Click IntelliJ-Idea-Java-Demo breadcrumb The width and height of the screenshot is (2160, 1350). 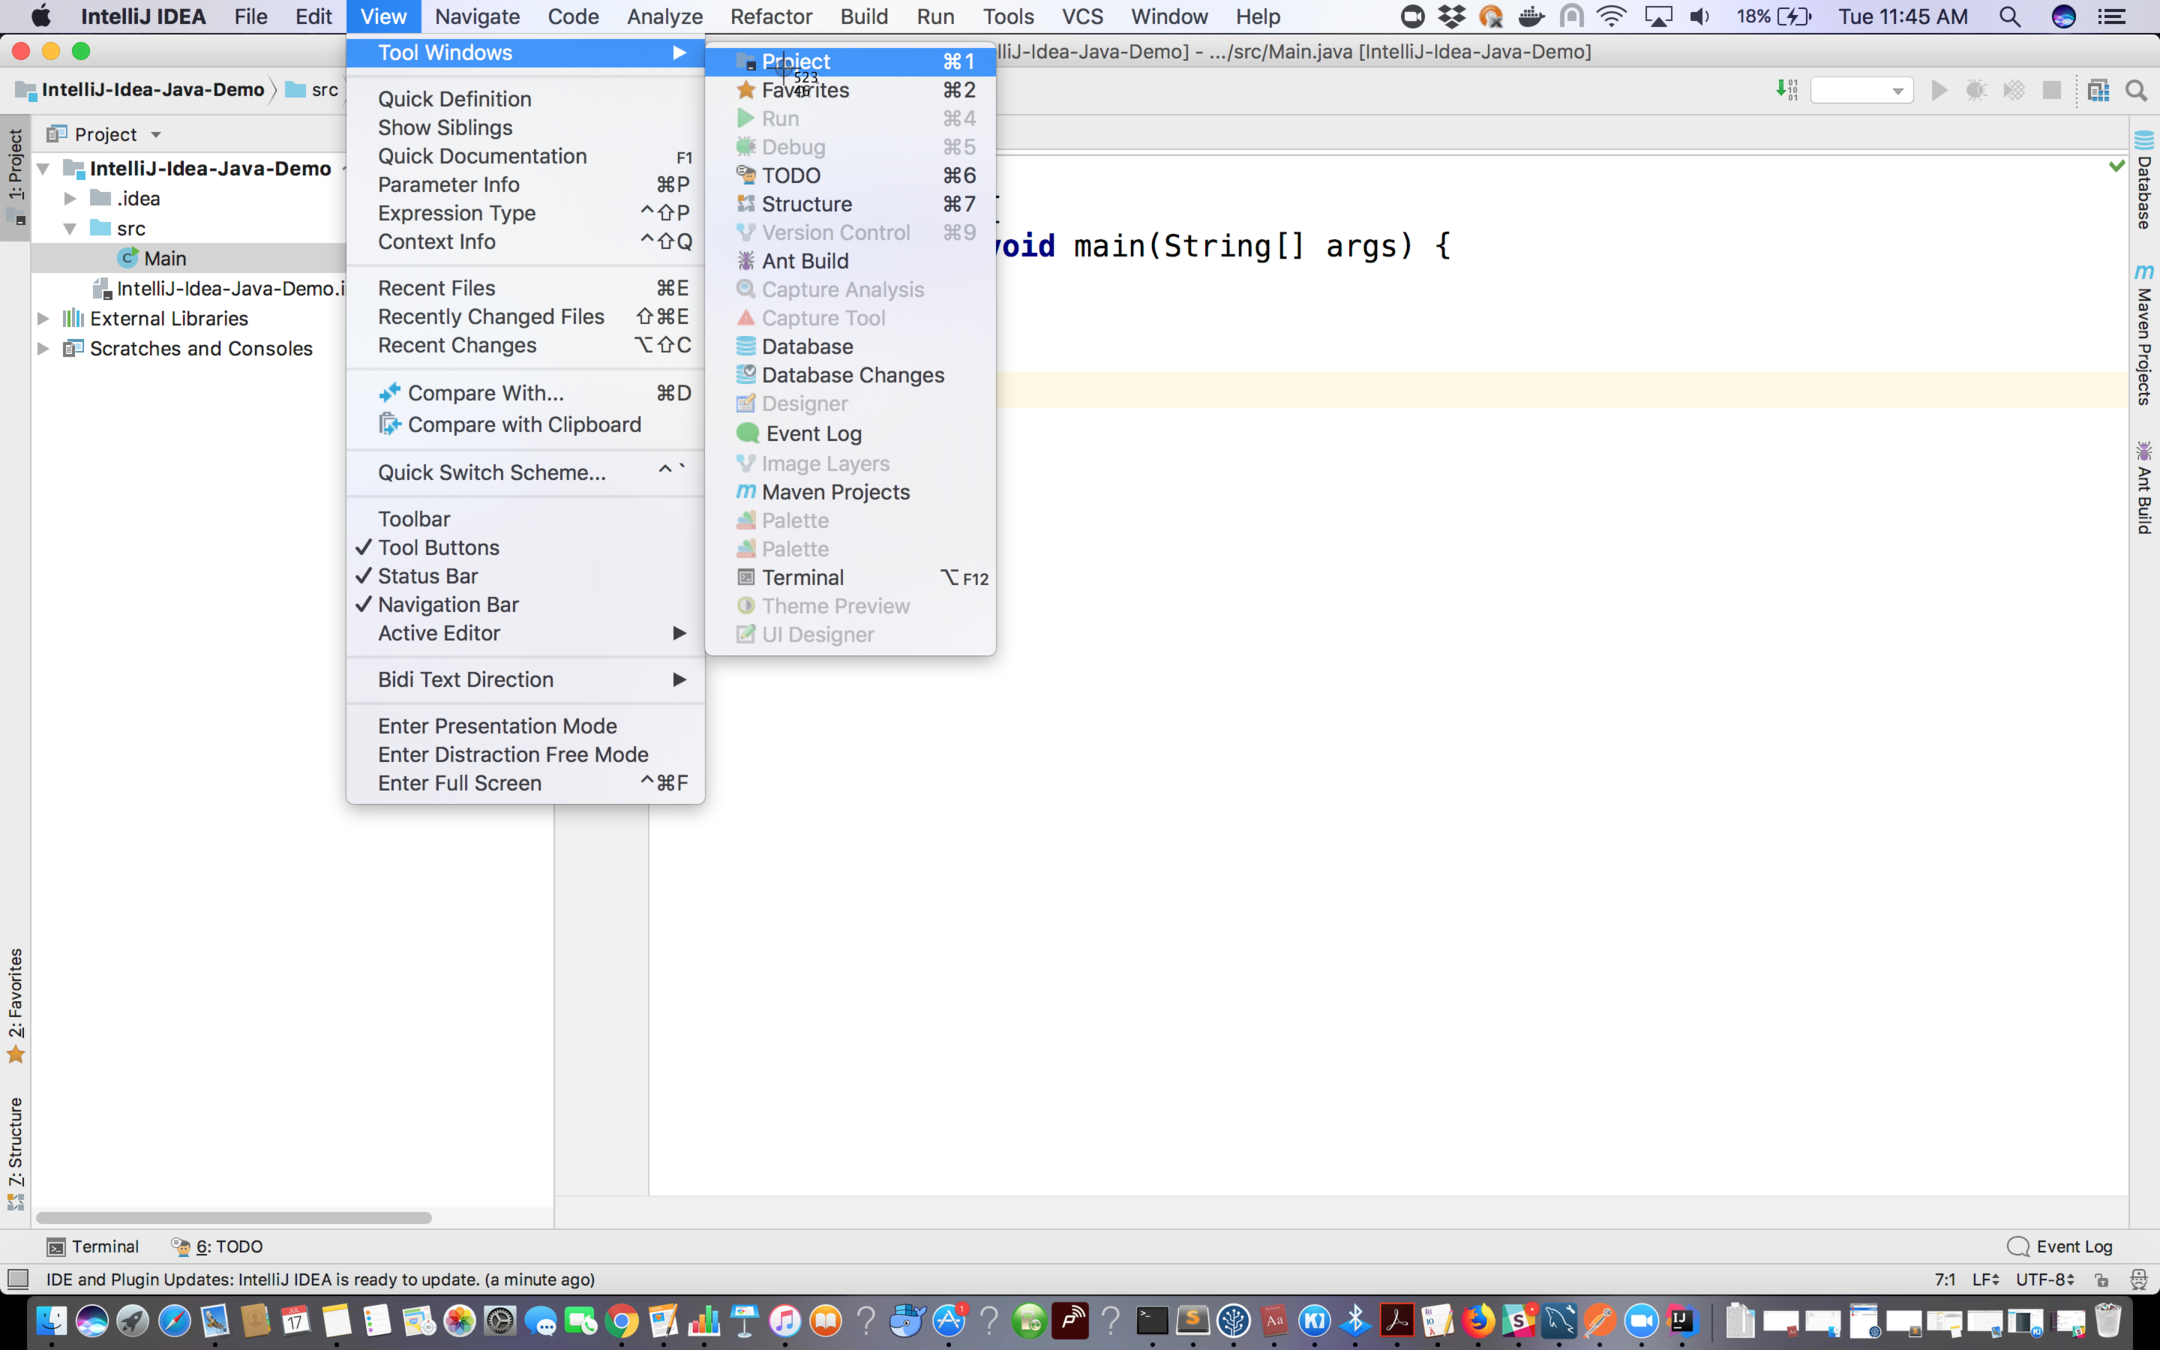click(141, 90)
